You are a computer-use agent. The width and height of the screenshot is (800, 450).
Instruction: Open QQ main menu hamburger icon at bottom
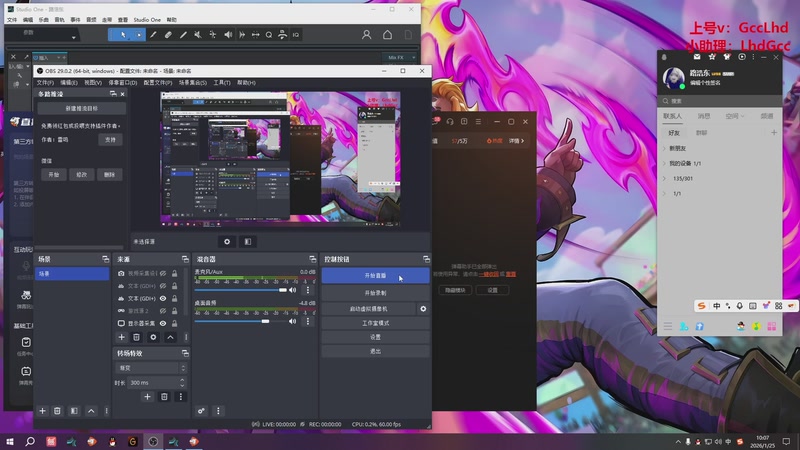[x=668, y=326]
